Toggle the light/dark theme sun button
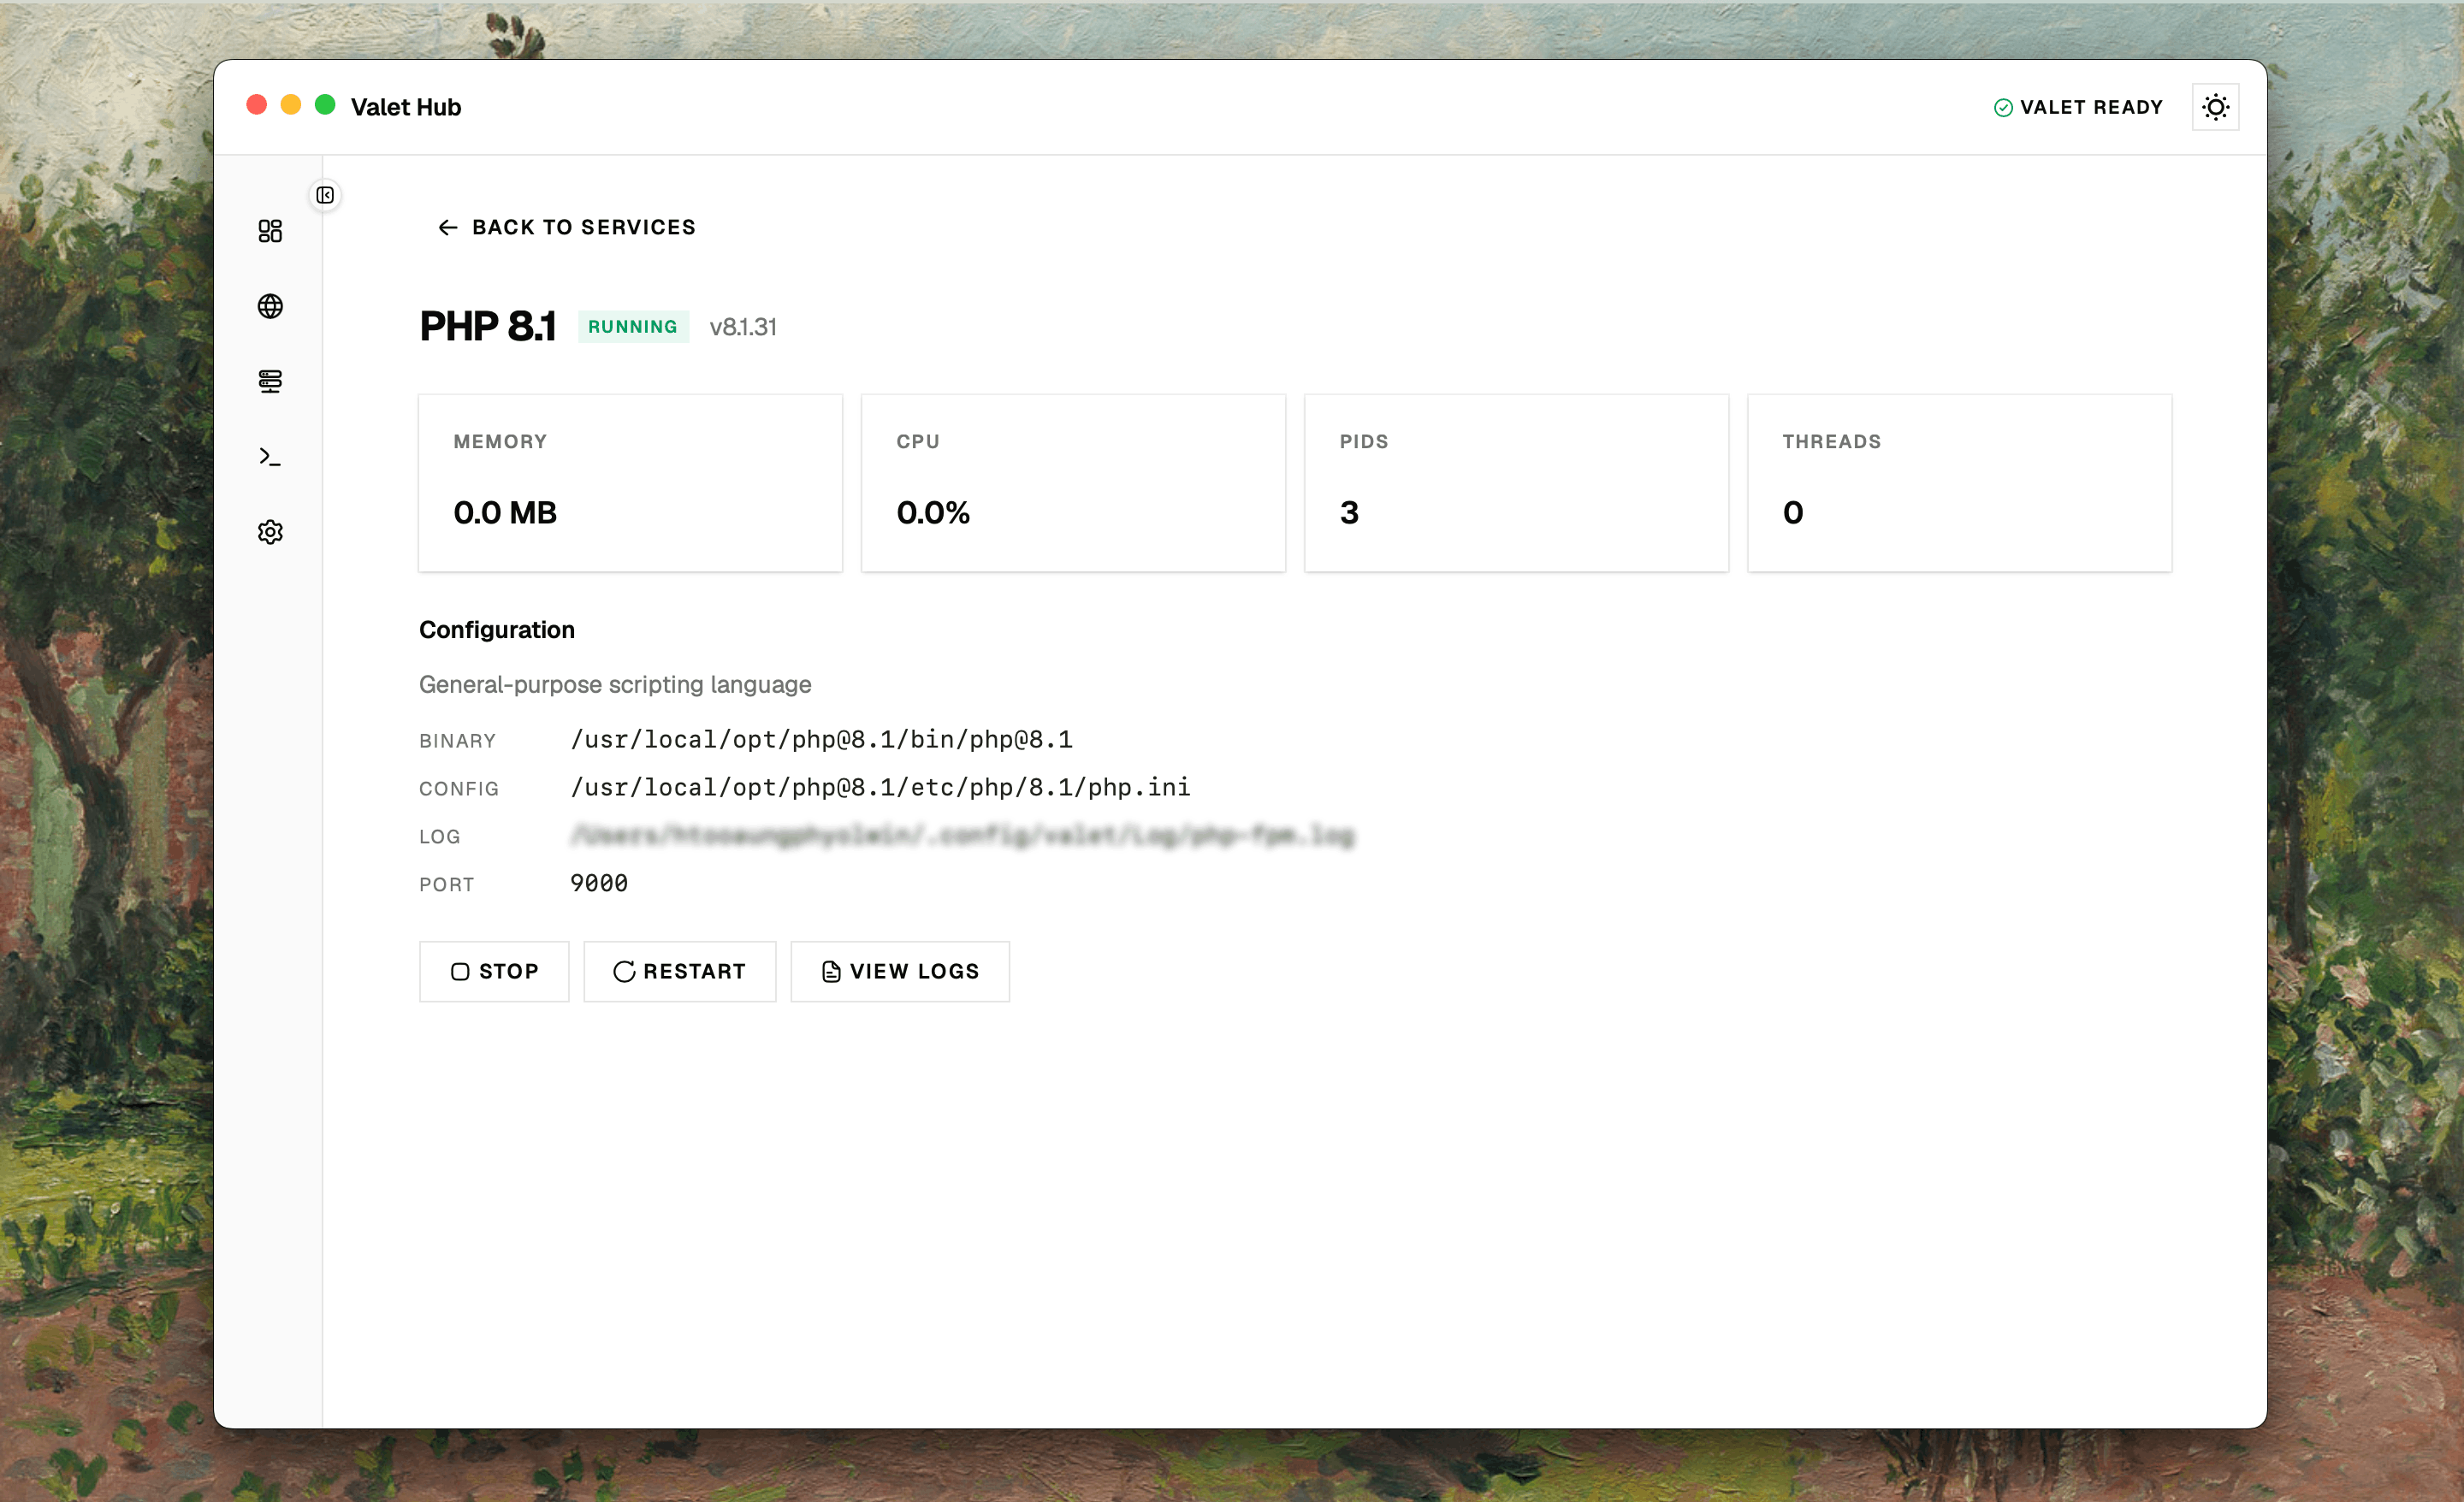The image size is (2464, 1502). point(2215,107)
